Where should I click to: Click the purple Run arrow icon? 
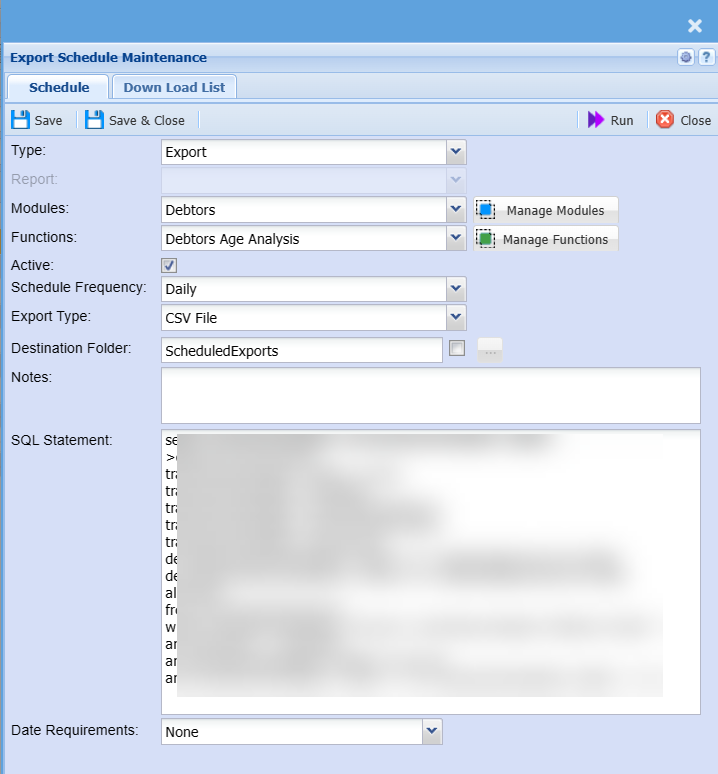pyautogui.click(x=596, y=120)
